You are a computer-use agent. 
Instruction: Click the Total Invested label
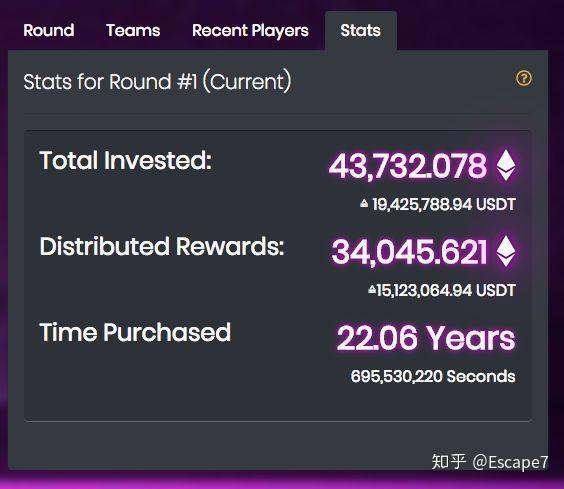pyautogui.click(x=126, y=160)
